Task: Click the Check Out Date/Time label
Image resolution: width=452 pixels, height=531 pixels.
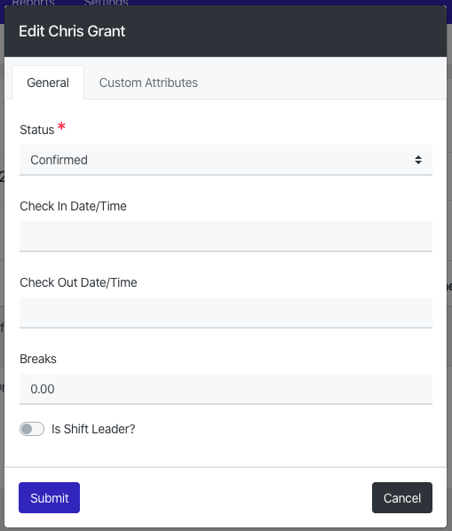Action: point(78,282)
